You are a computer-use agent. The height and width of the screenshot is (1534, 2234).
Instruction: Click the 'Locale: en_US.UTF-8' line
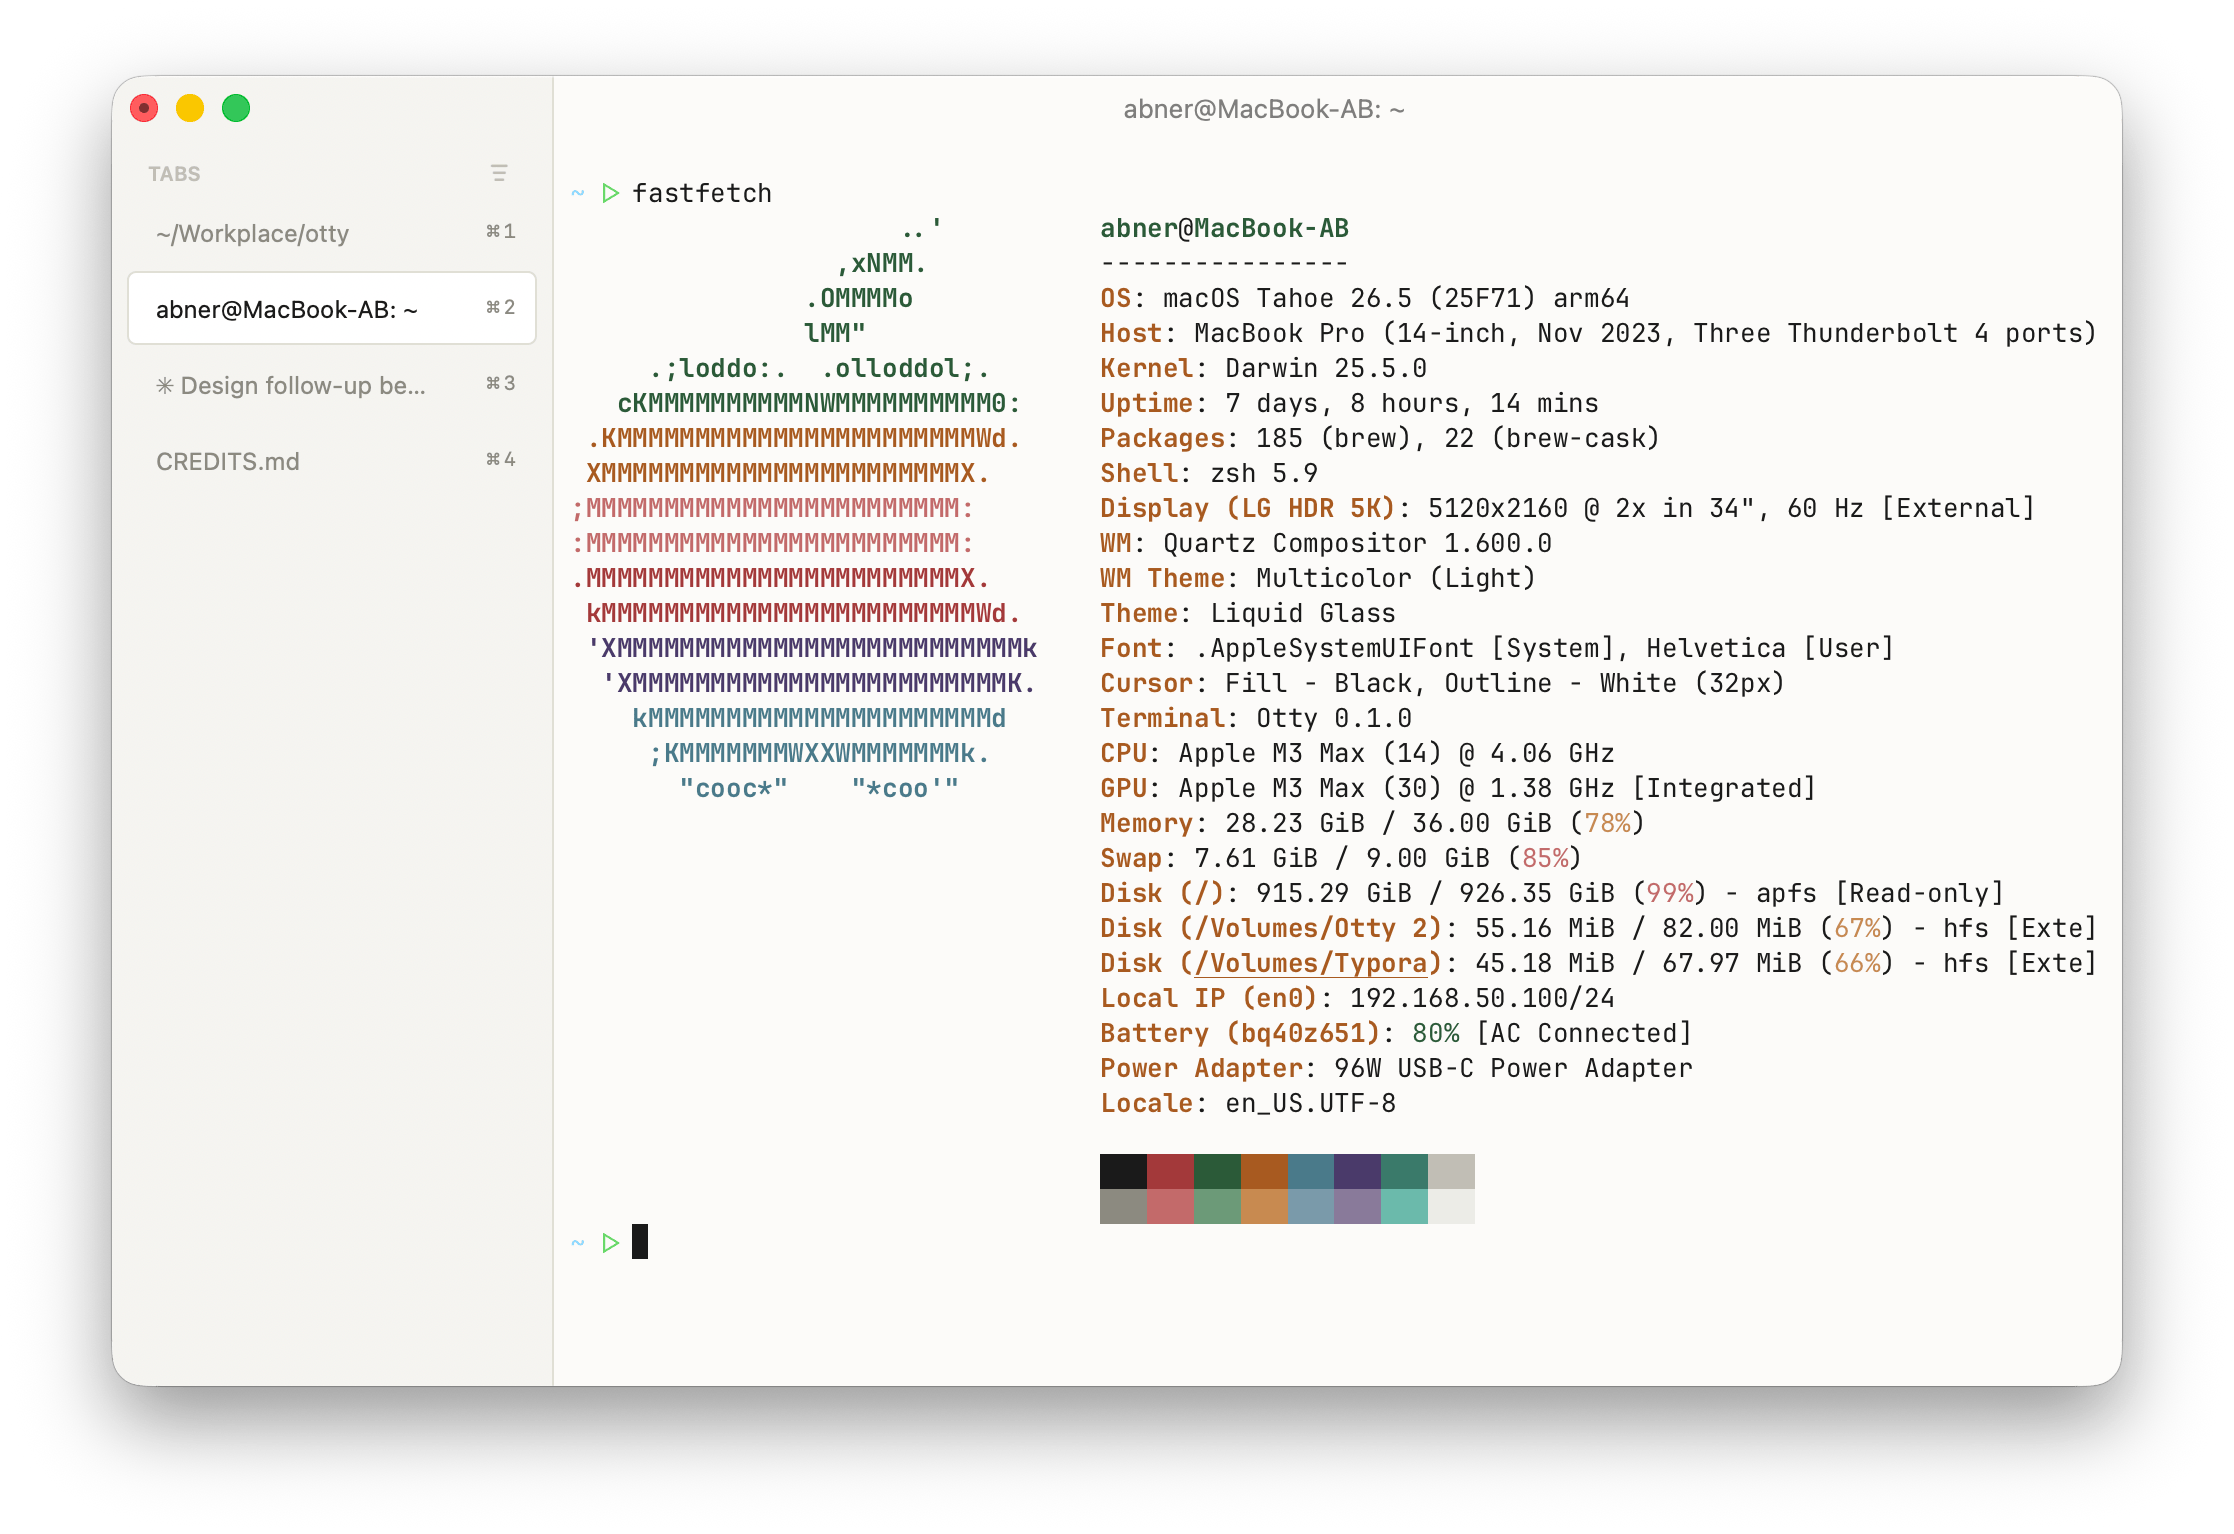pos(1248,1103)
